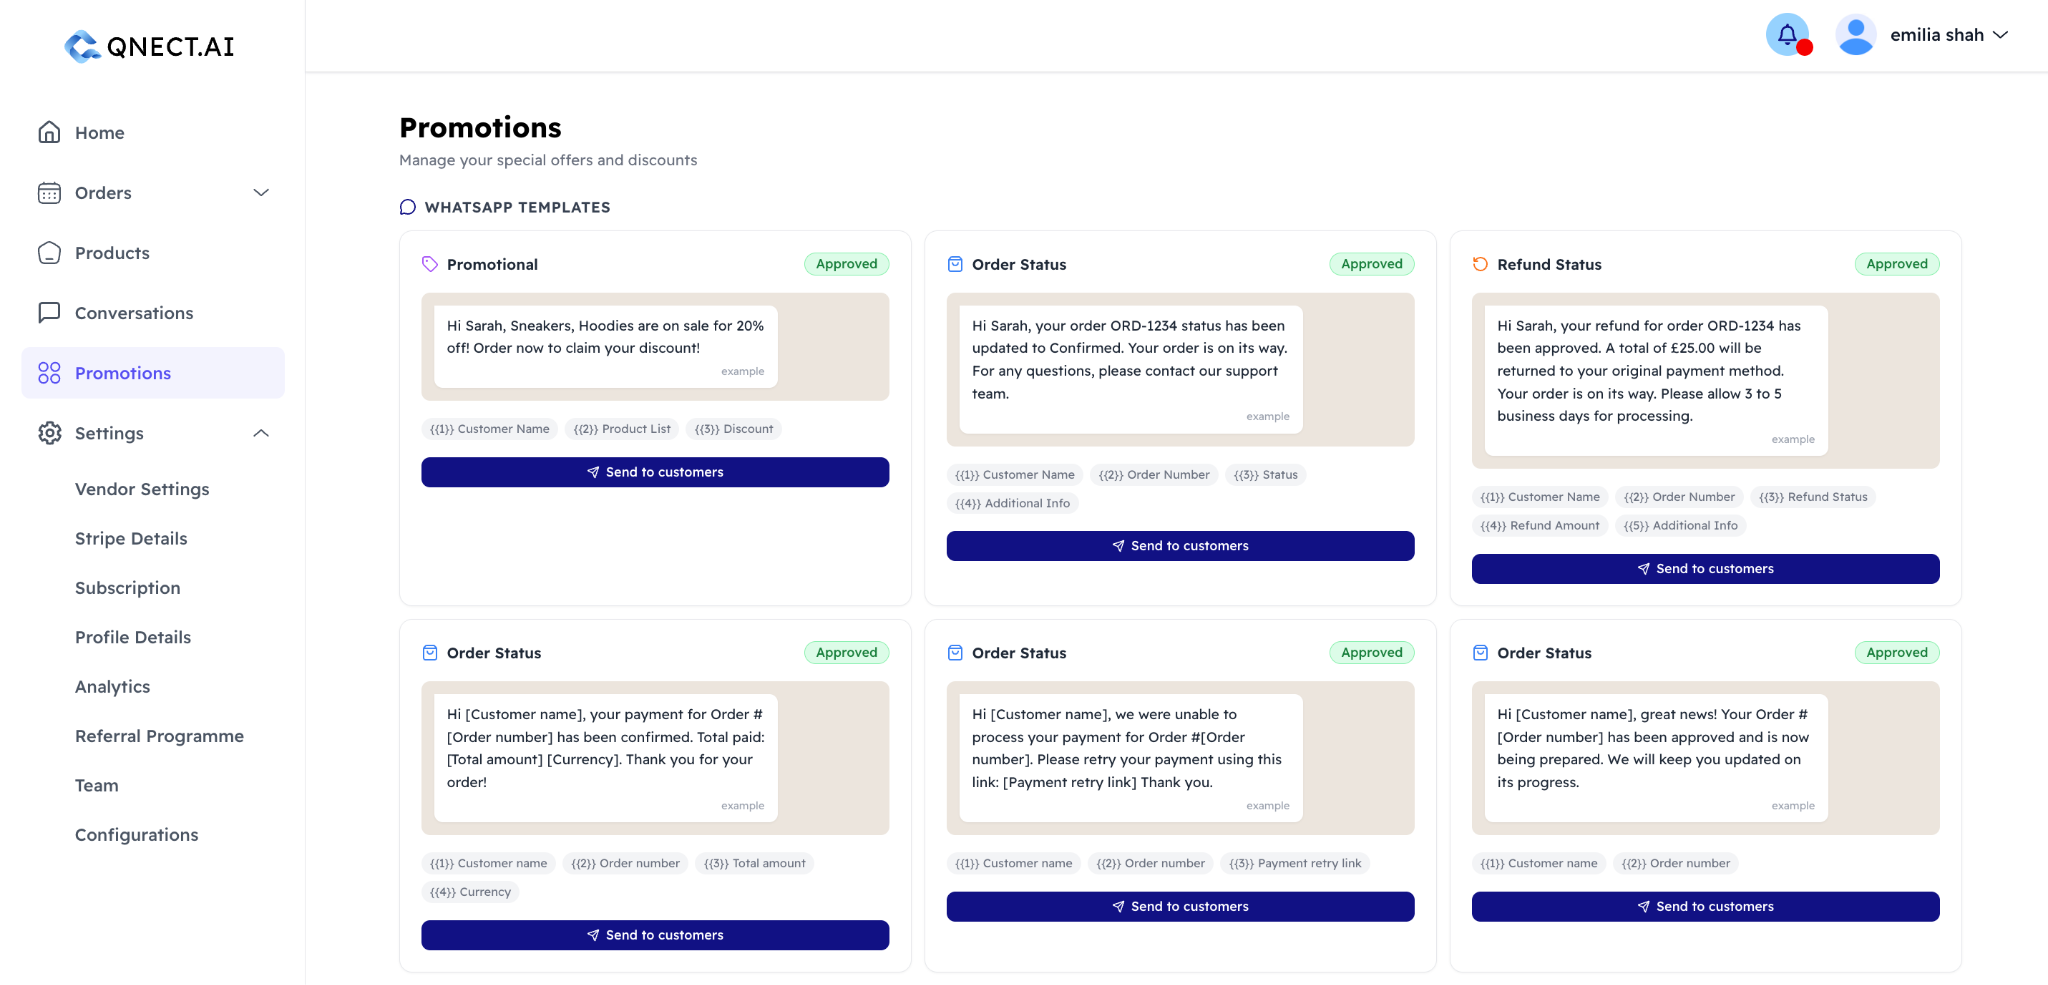Click the Promotions grid icon
This screenshot has width=2048, height=985.
coord(49,373)
